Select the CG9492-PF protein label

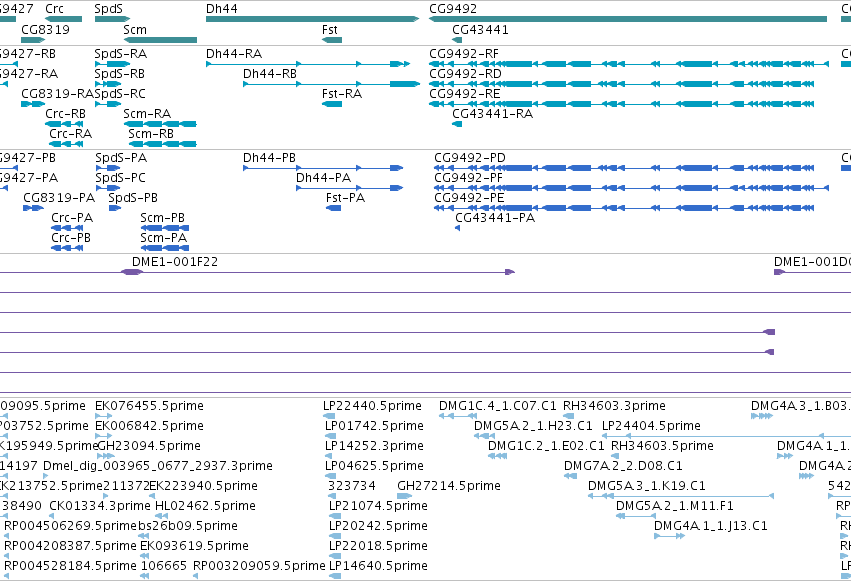tap(468, 178)
